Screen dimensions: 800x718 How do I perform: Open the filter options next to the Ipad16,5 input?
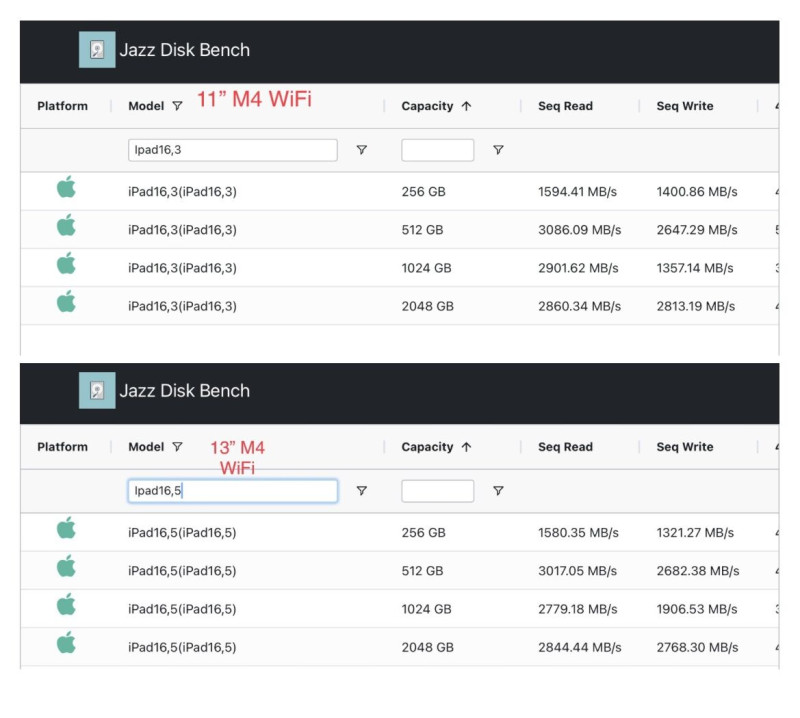pyautogui.click(x=361, y=490)
